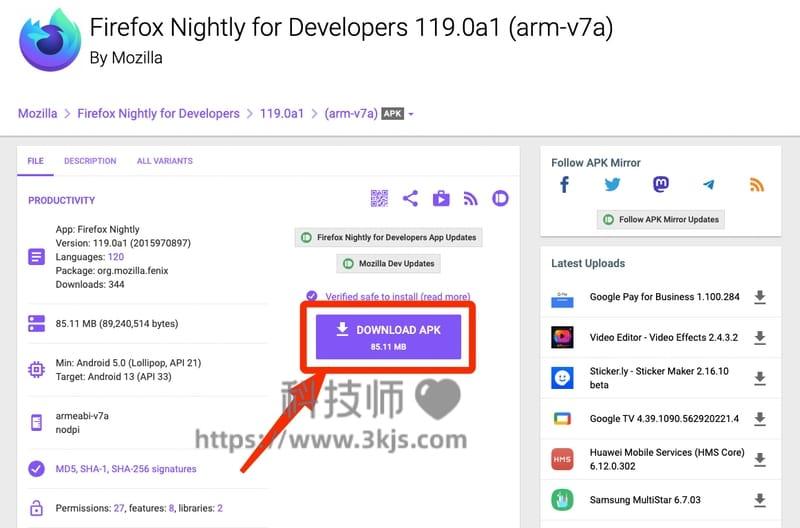Open Samsung MultiStar 6.7.03 entry
The image size is (800, 528).
pos(645,500)
